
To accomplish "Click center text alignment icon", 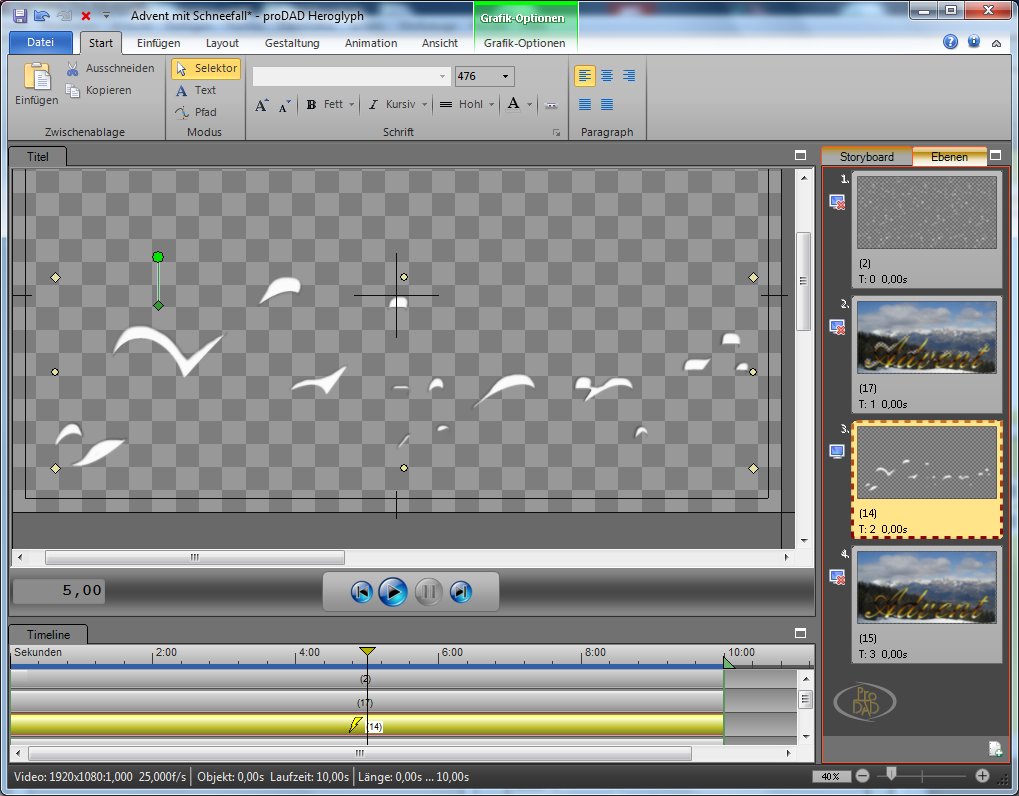I will point(606,76).
